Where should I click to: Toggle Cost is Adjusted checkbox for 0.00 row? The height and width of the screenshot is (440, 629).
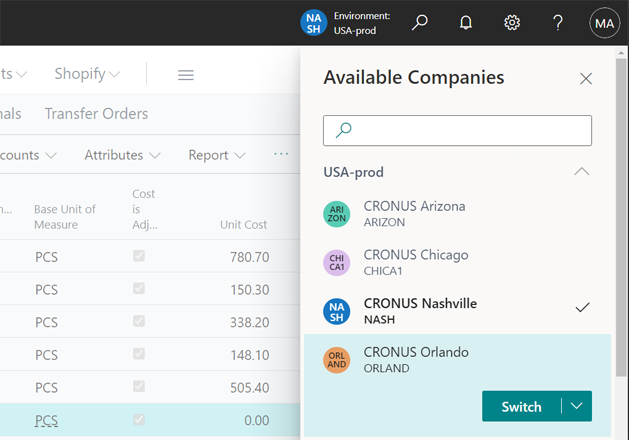[139, 420]
